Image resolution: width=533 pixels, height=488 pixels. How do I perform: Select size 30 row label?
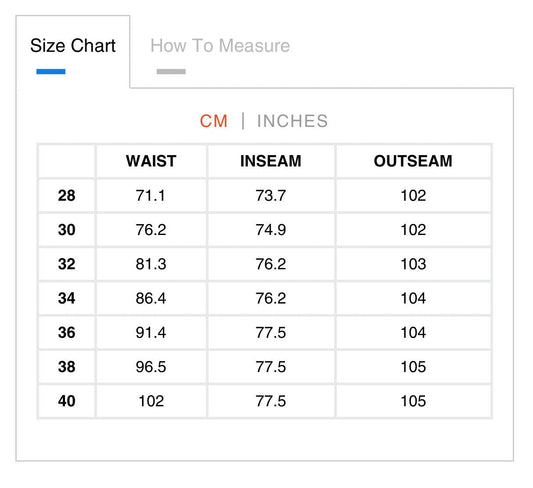67,230
